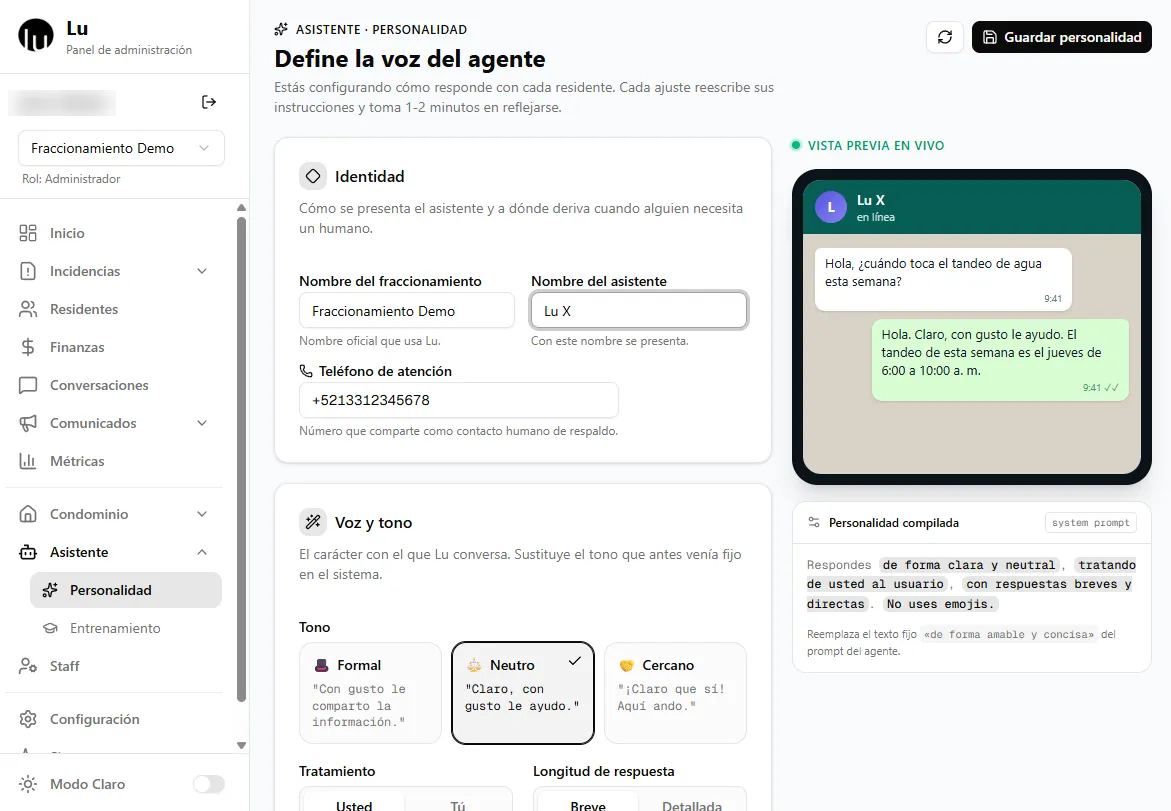Select the Cercano tone card
The height and width of the screenshot is (811, 1171).
point(675,693)
